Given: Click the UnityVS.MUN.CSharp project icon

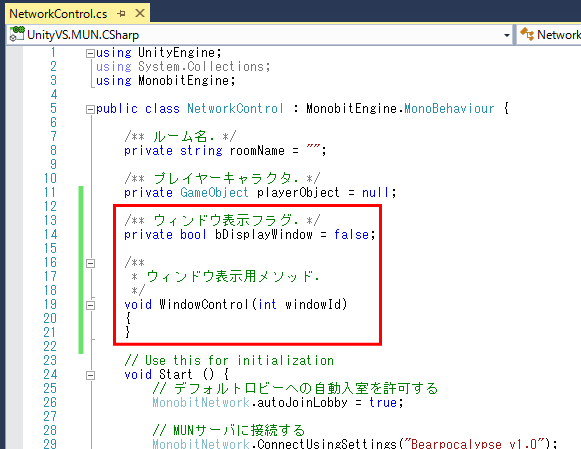Looking at the screenshot, I should (17, 34).
